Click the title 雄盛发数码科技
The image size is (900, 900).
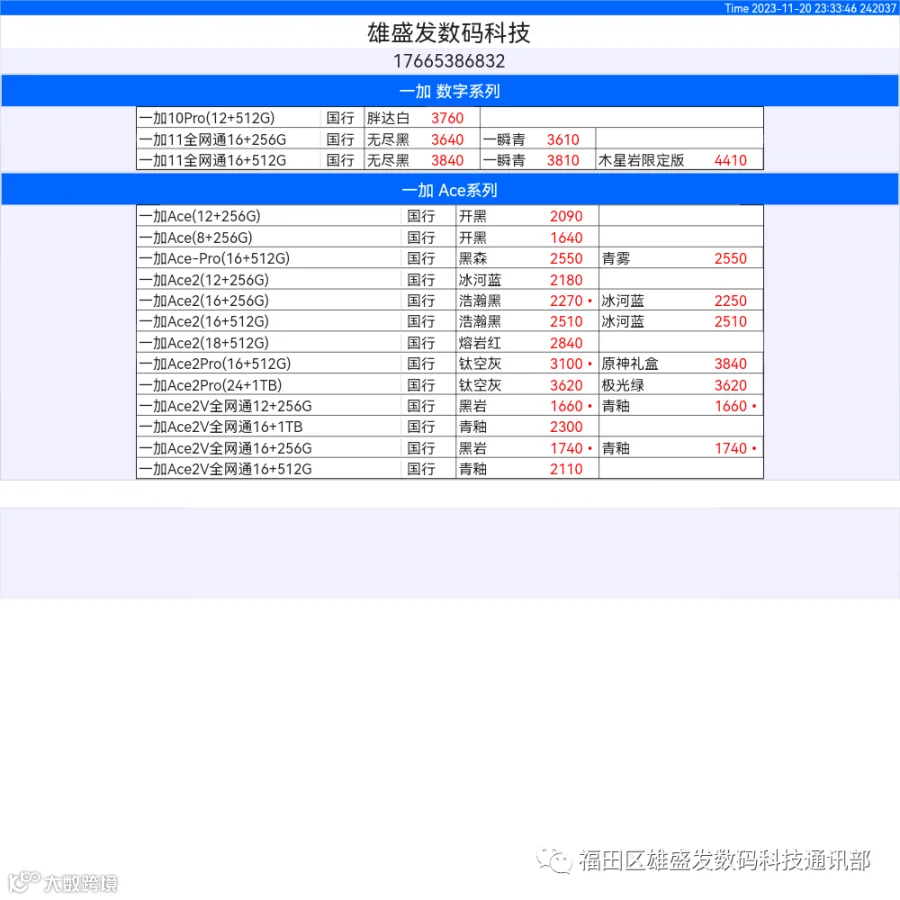coord(448,33)
